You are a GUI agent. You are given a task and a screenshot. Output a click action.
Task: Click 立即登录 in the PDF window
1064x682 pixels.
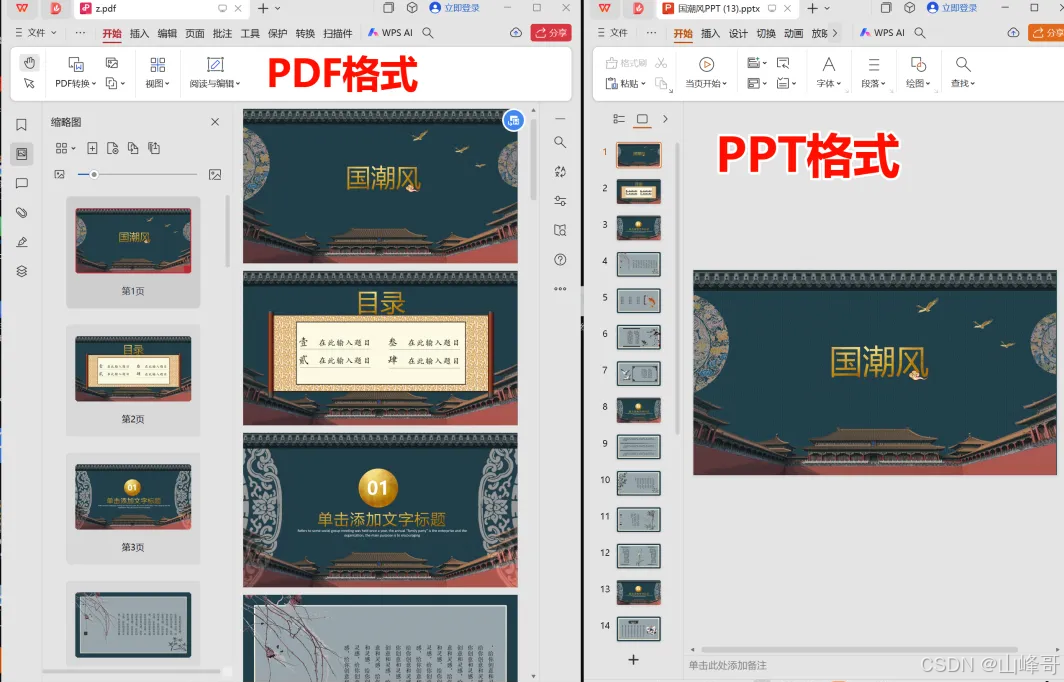(x=455, y=8)
